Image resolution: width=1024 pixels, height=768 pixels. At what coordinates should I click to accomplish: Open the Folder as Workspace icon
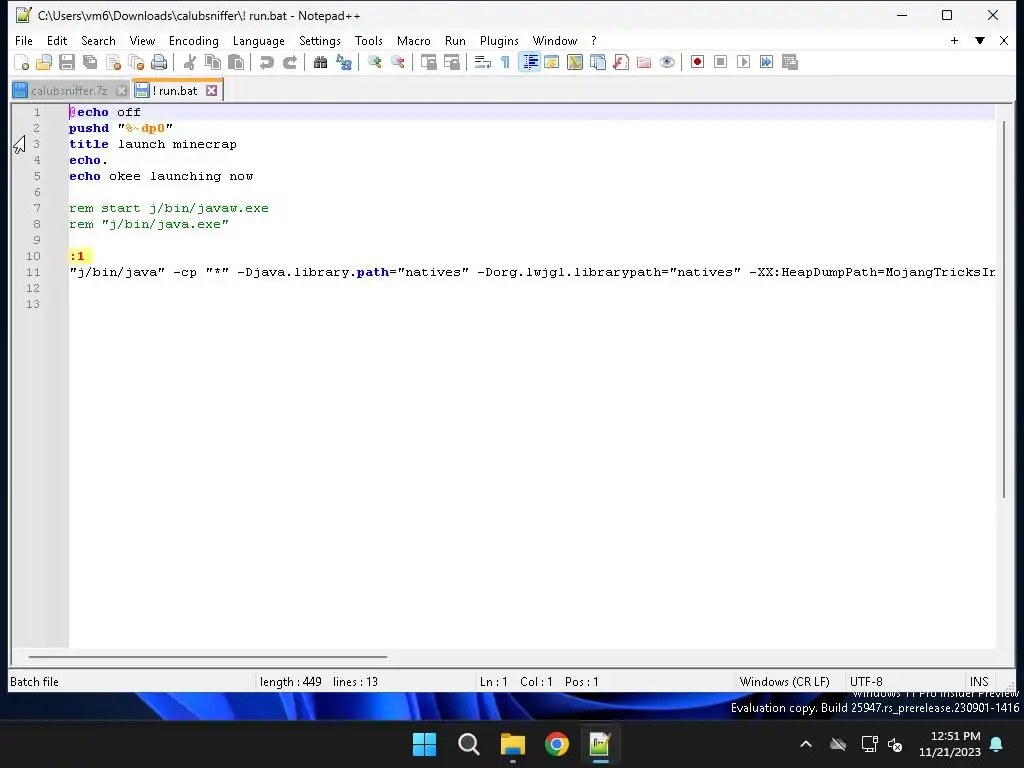[x=644, y=63]
